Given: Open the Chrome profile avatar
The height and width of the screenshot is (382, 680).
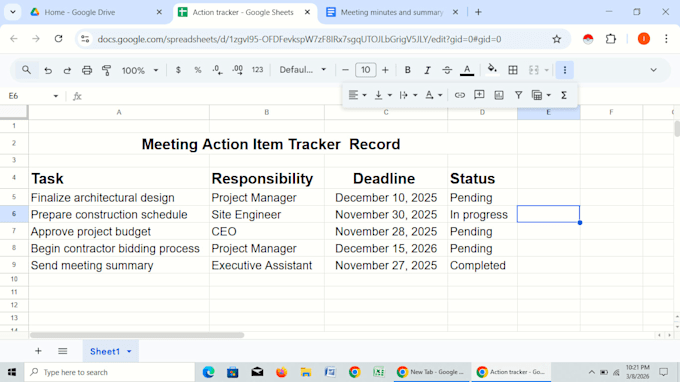Looking at the screenshot, I should pos(644,39).
